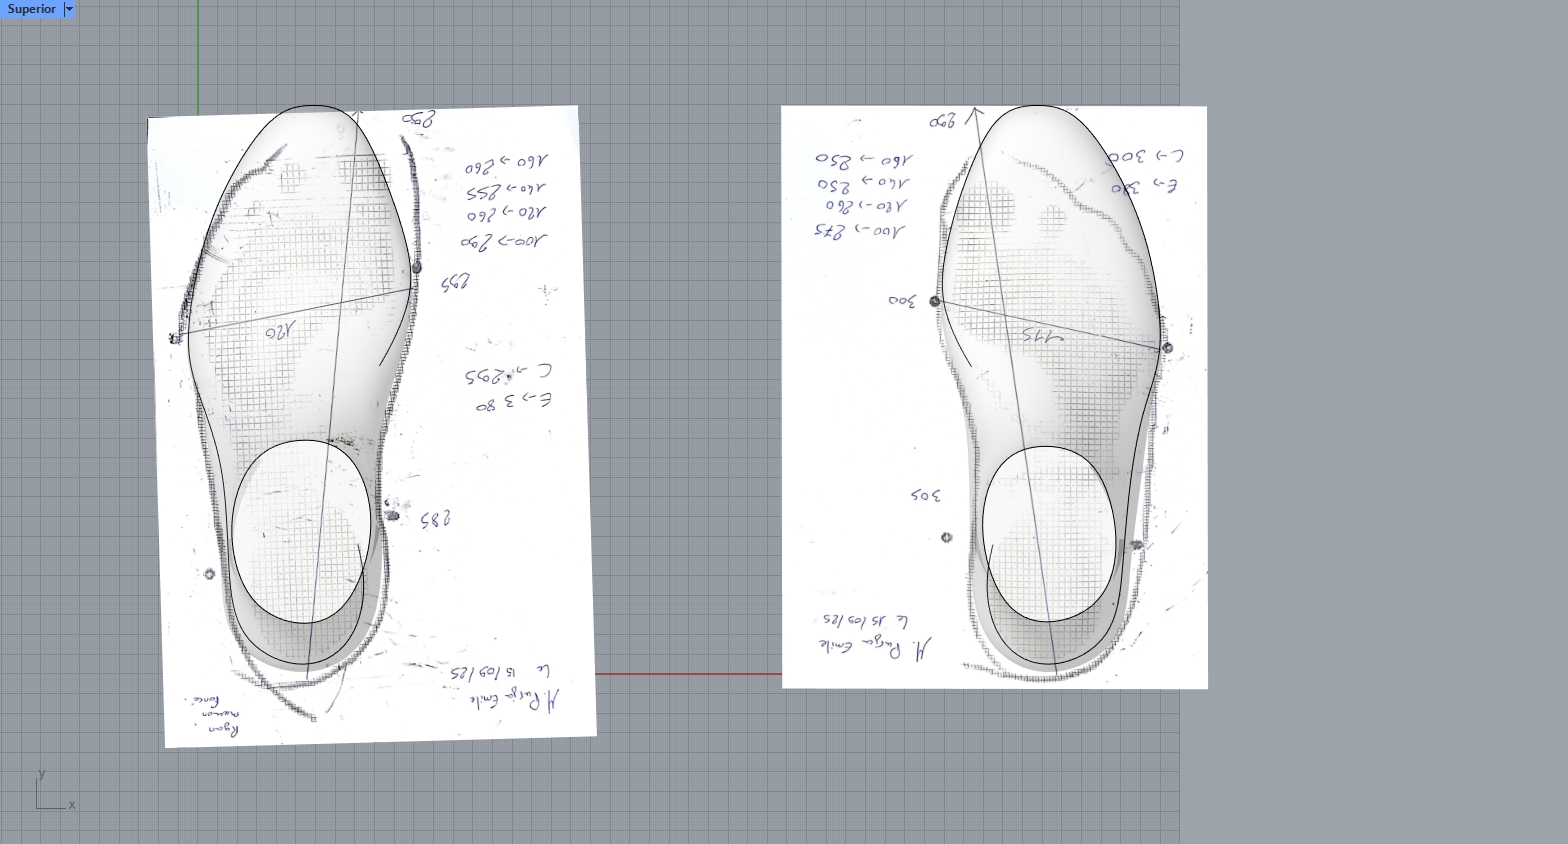
Task: Click the left scanned footprint's bottom-left handwritten note
Action: pyautogui.click(x=211, y=715)
